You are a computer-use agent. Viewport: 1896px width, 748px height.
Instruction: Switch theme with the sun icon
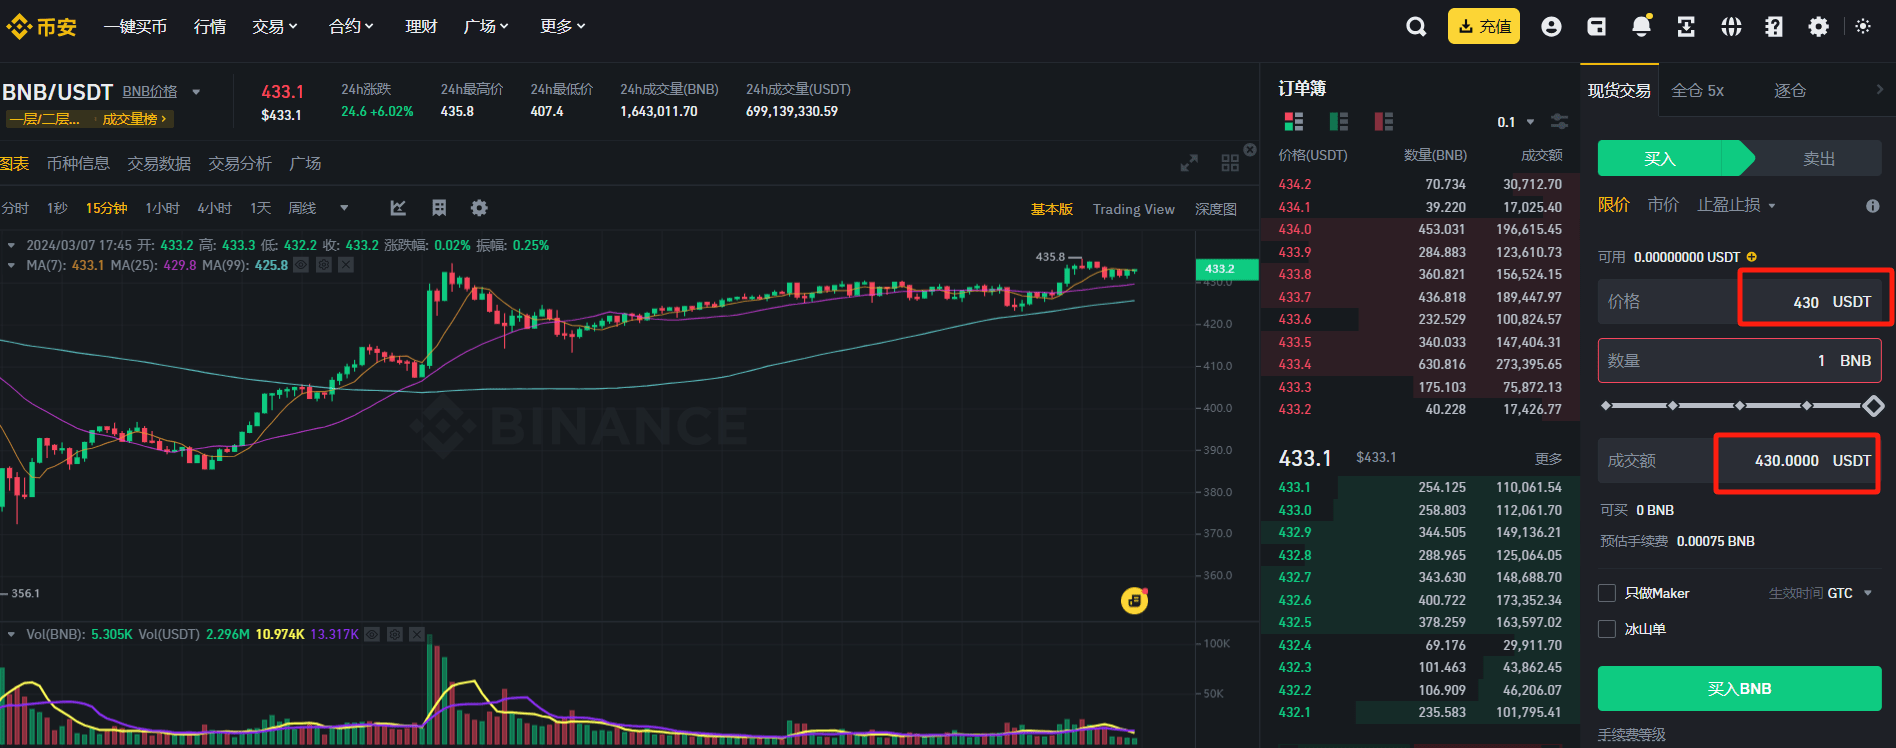[1863, 27]
